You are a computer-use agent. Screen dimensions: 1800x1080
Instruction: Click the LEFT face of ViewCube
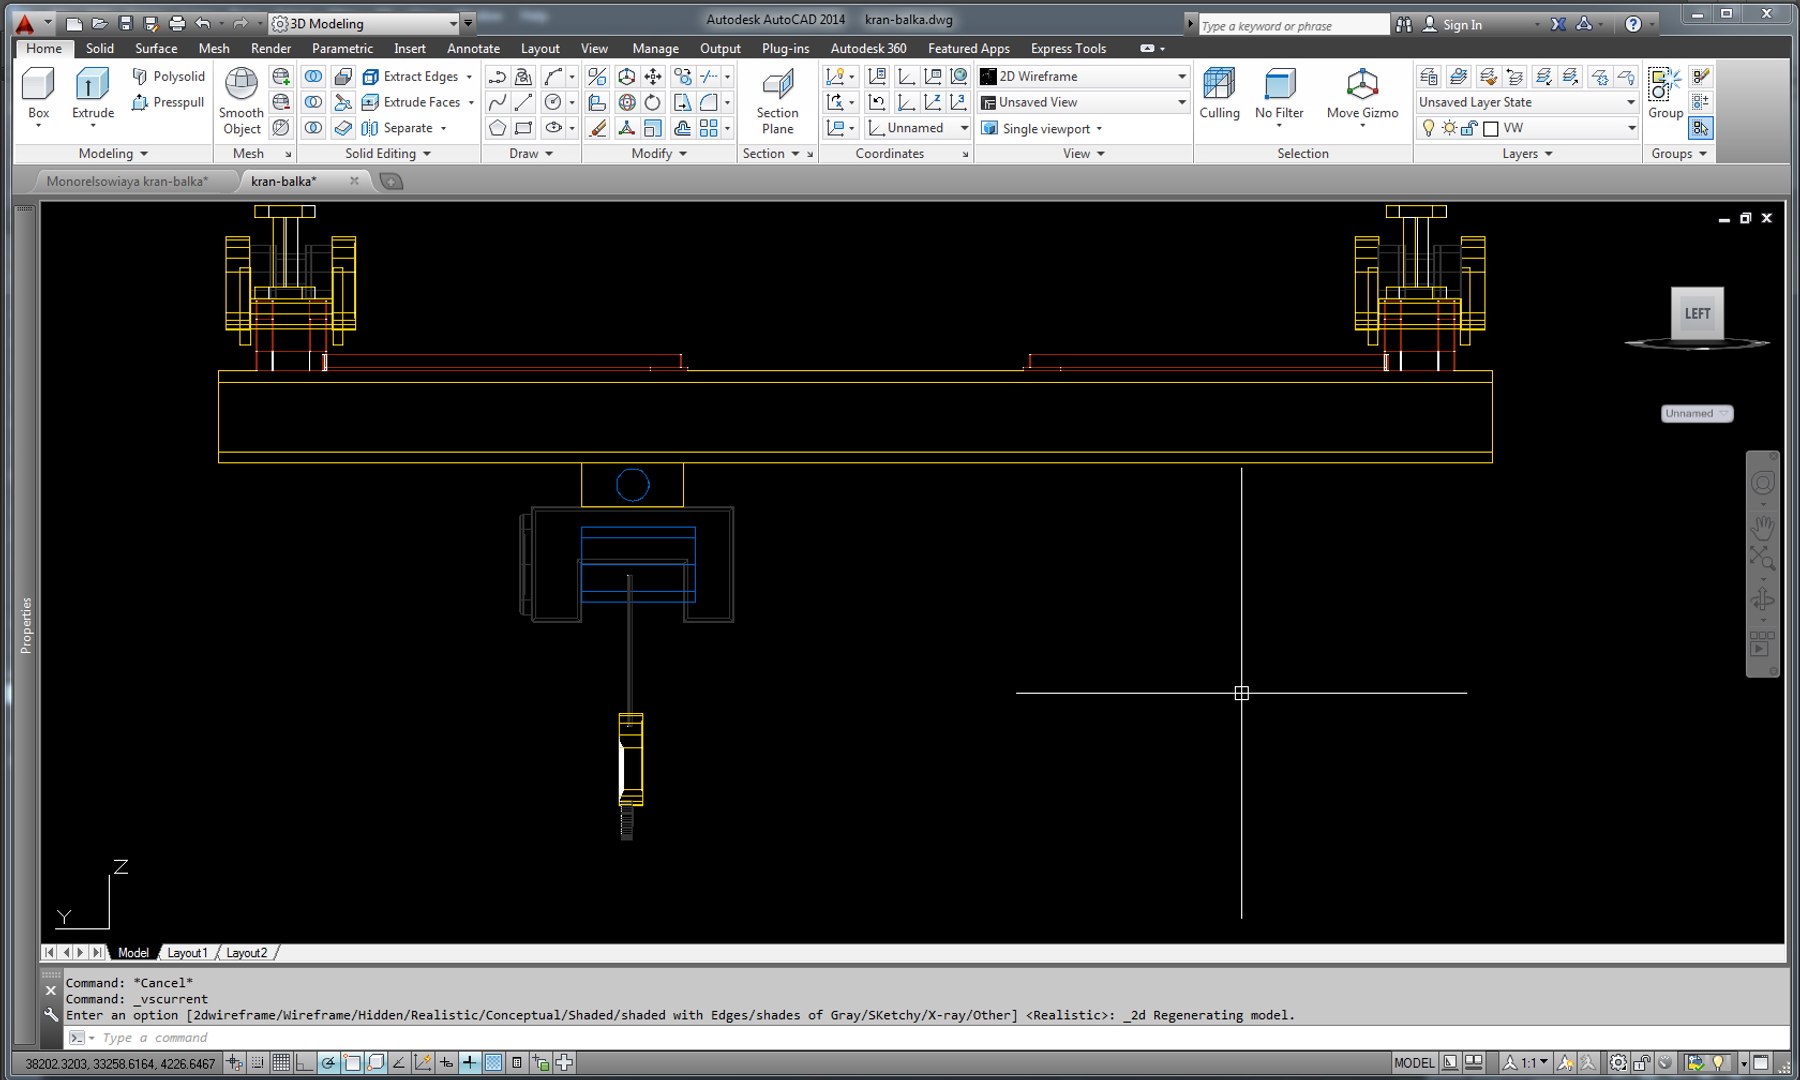point(1697,313)
